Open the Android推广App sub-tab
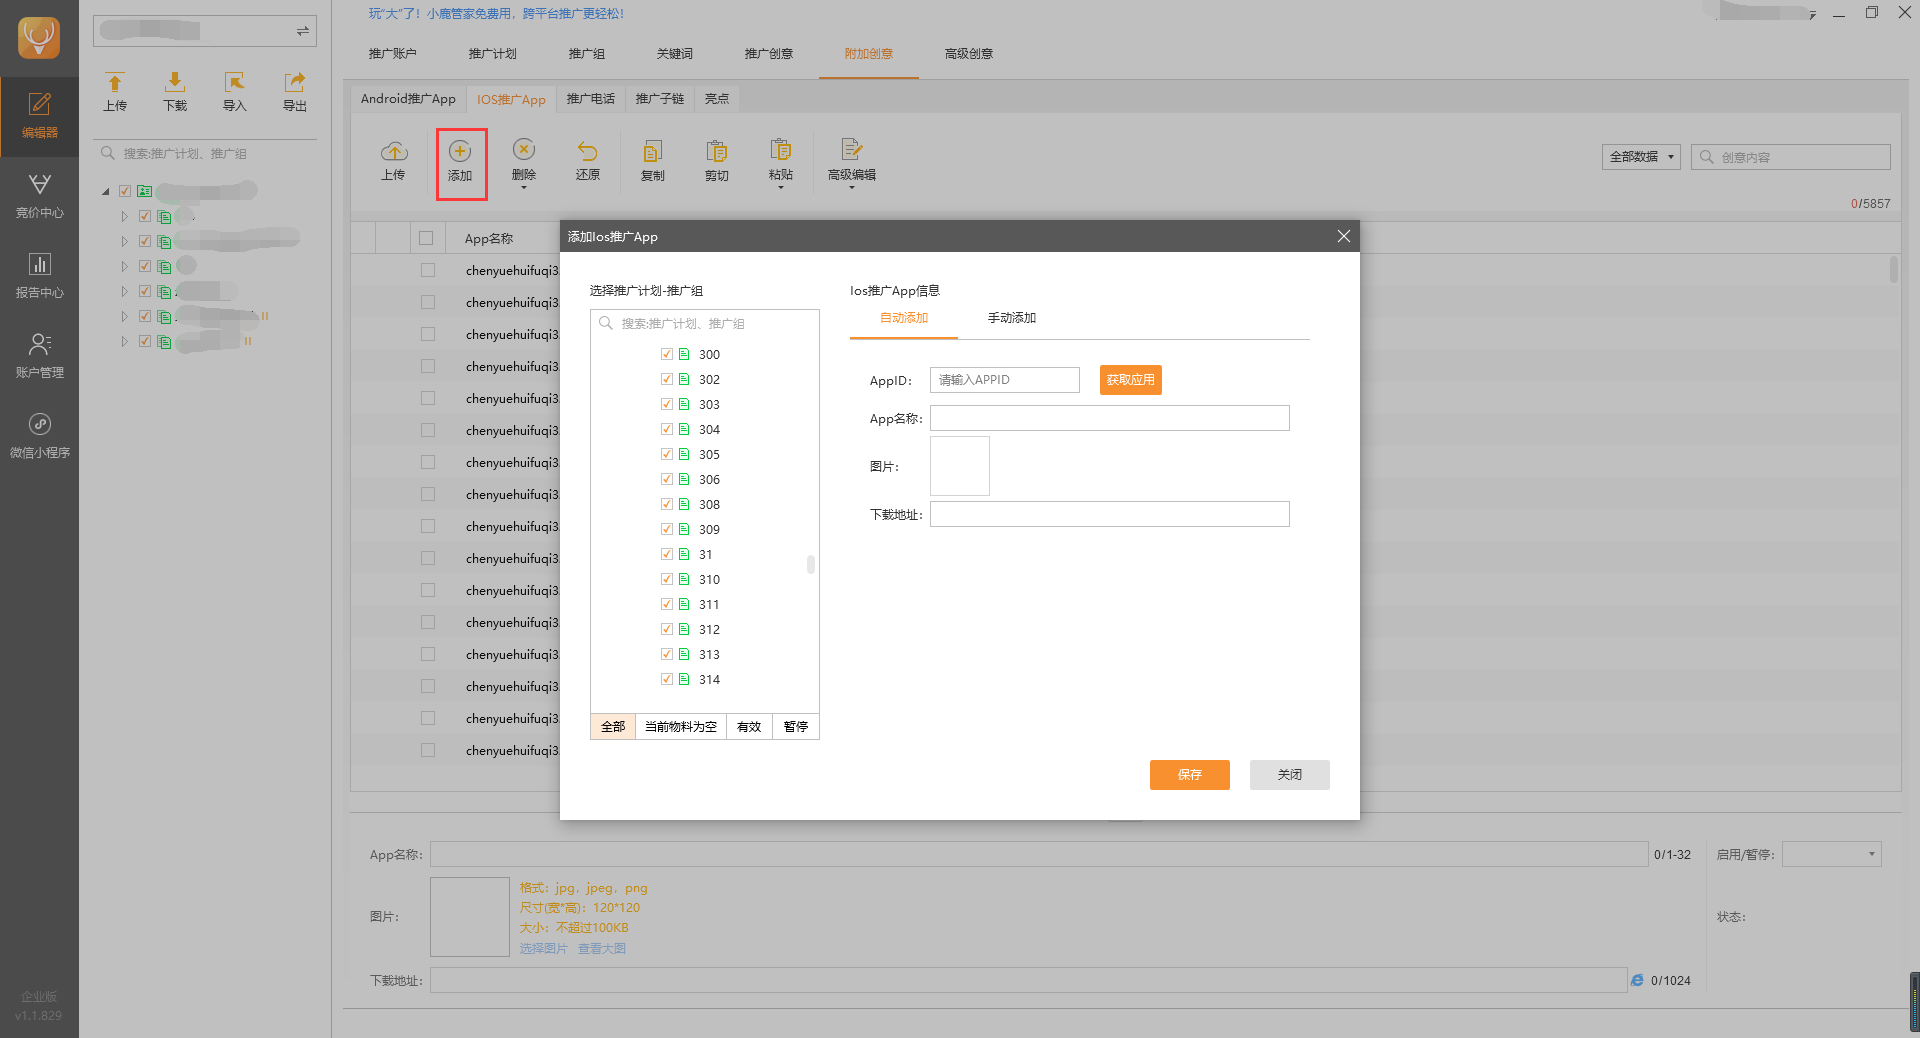The height and width of the screenshot is (1038, 1920). (408, 99)
